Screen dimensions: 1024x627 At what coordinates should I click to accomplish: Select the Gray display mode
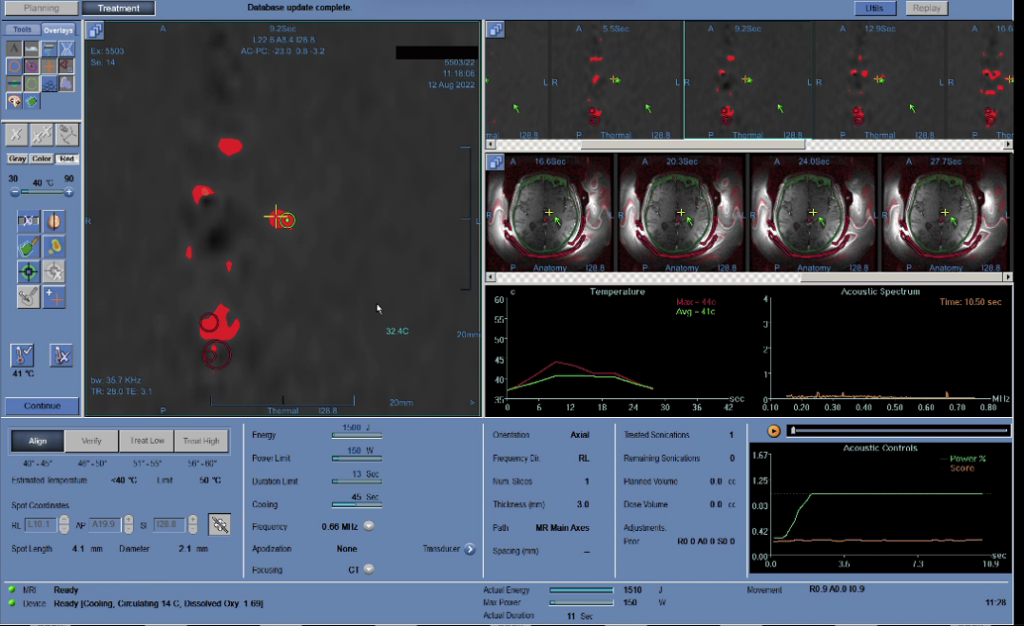pyautogui.click(x=17, y=159)
